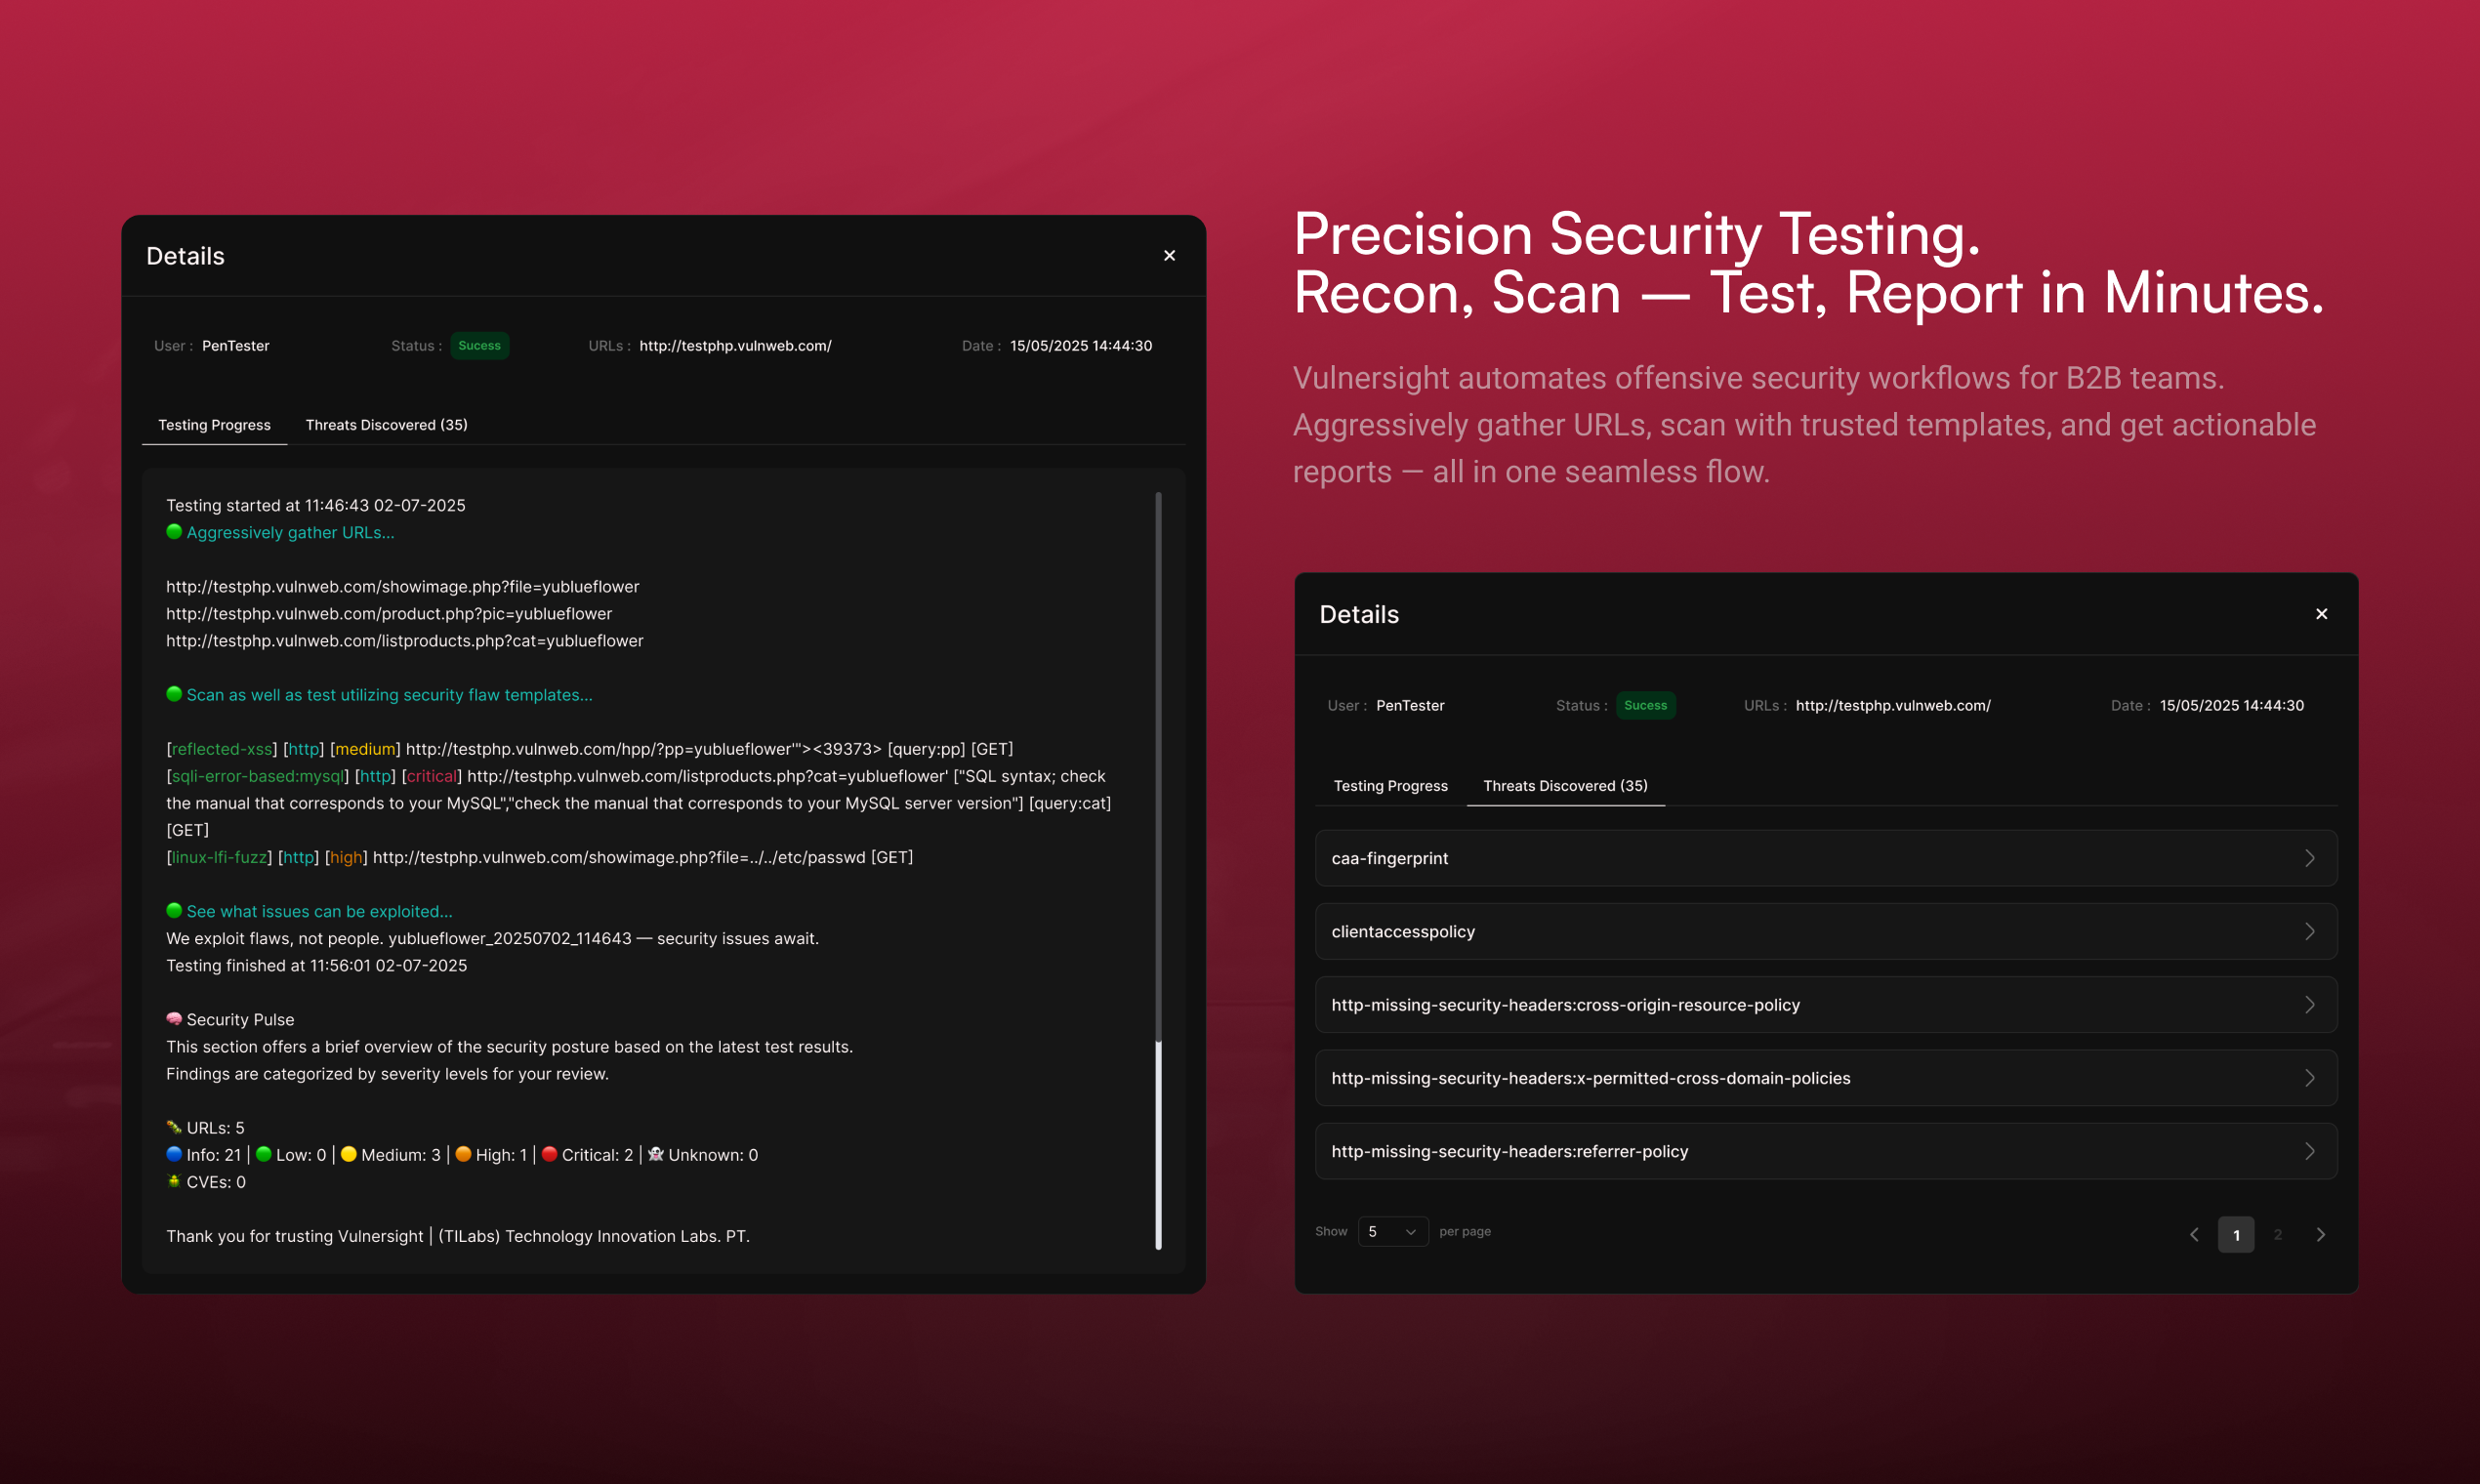Open Testing Progress tab in left dialog
This screenshot has height=1484, width=2480.
tap(214, 425)
